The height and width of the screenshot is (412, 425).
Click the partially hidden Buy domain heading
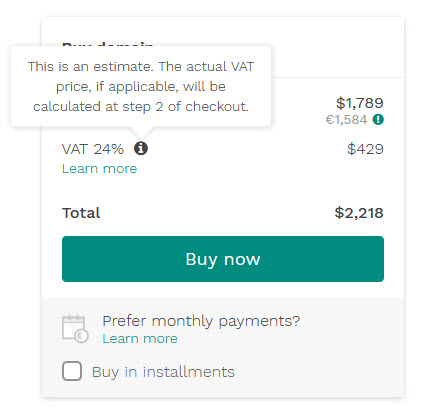coord(107,44)
